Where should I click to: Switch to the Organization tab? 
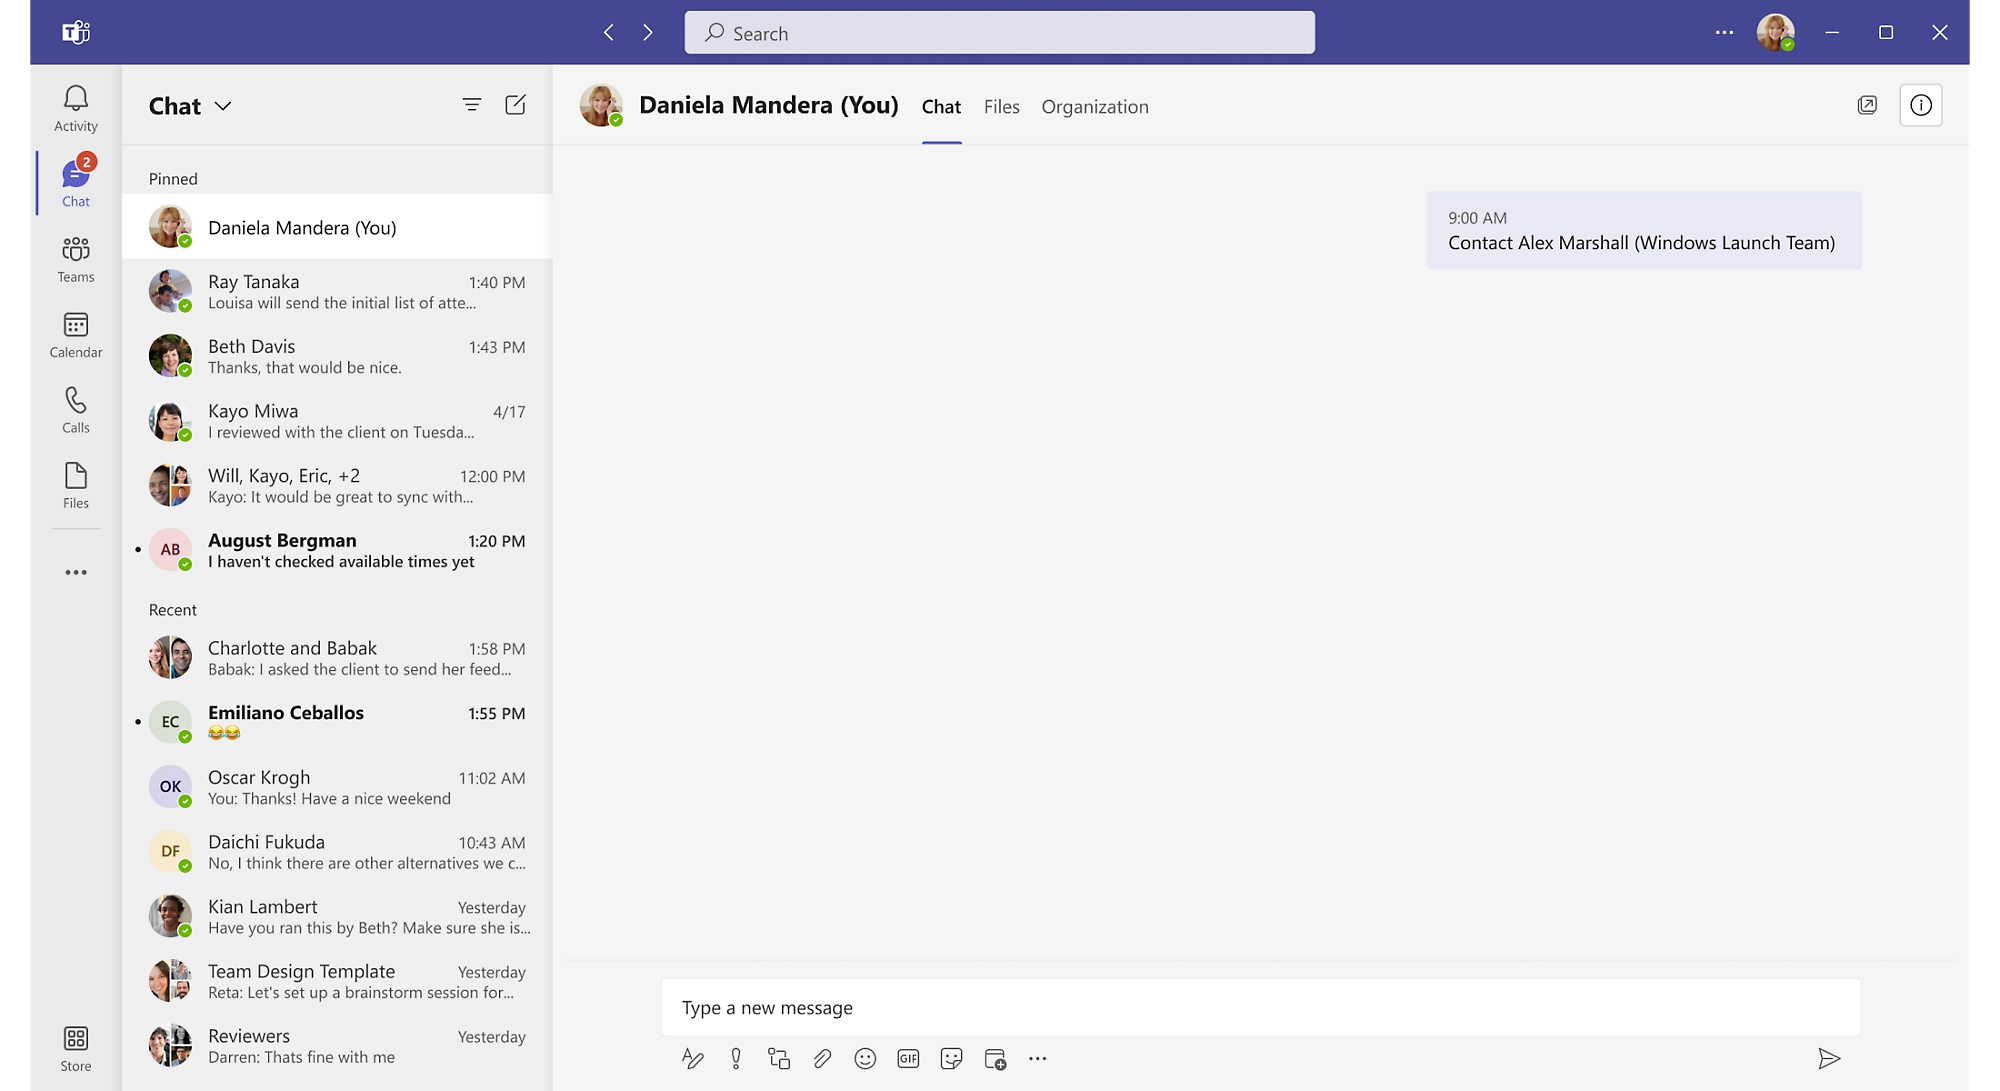point(1095,105)
